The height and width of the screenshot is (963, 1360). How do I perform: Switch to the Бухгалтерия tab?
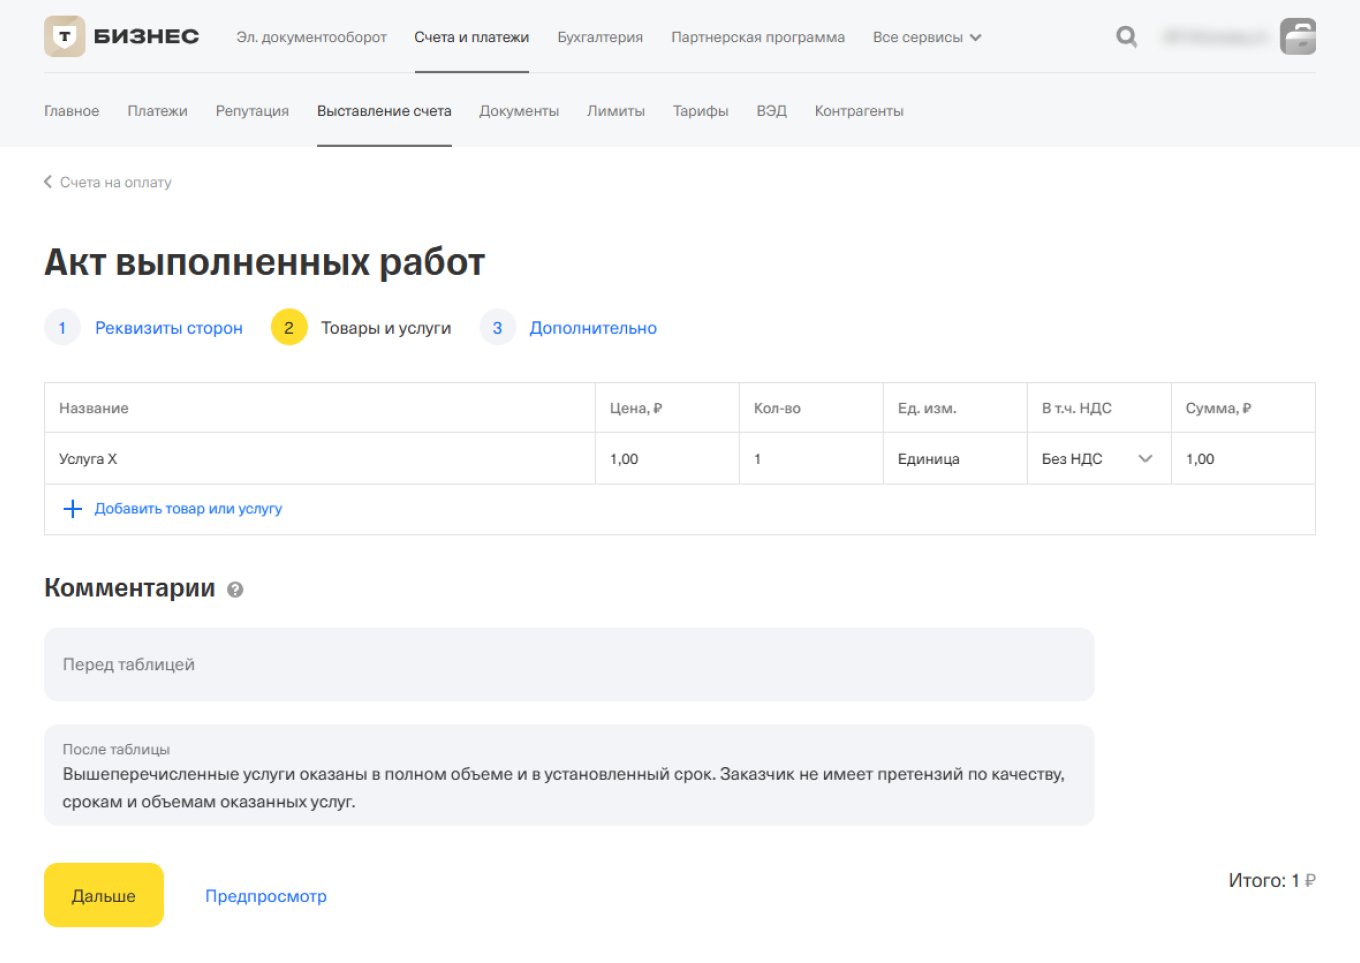click(600, 37)
